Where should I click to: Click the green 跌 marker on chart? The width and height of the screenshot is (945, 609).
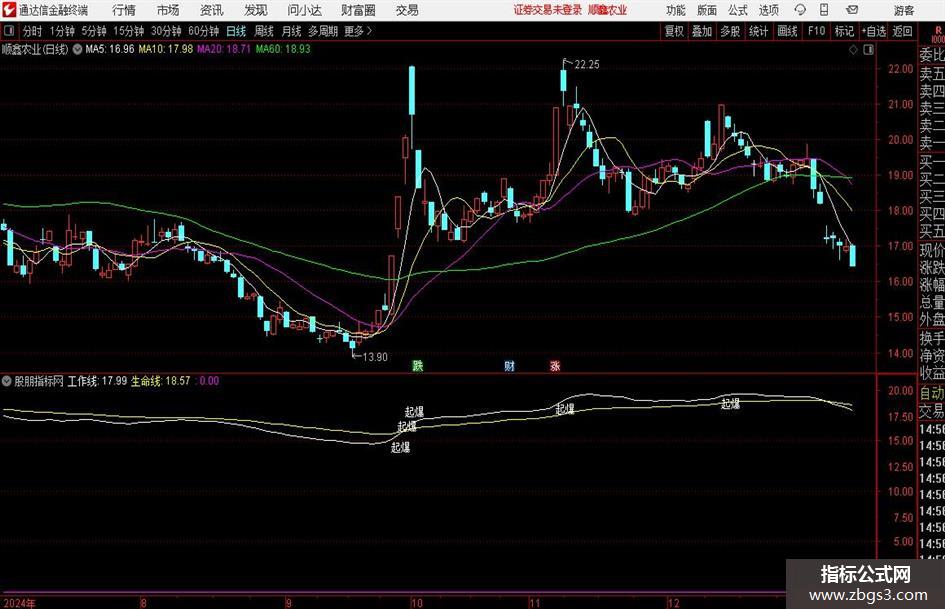pos(418,365)
